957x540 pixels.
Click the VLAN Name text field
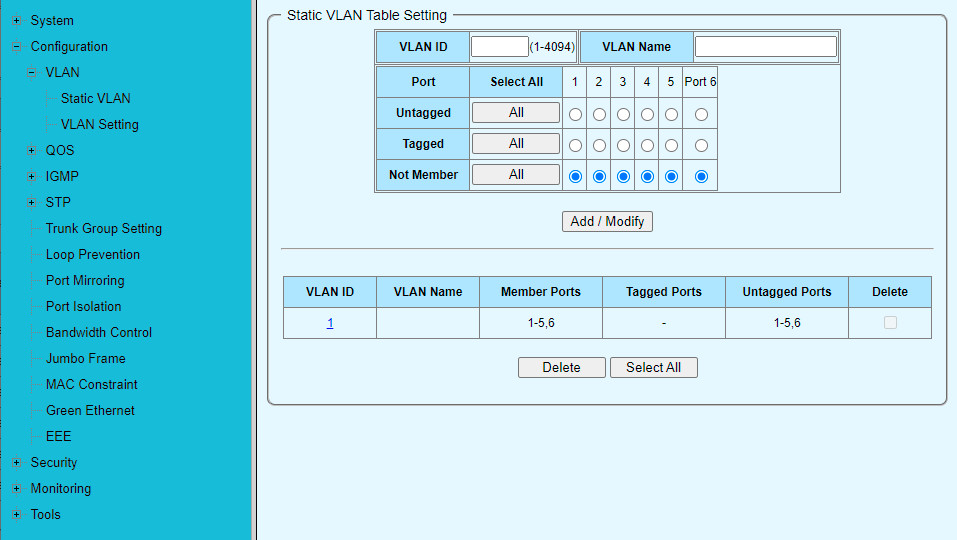click(765, 47)
